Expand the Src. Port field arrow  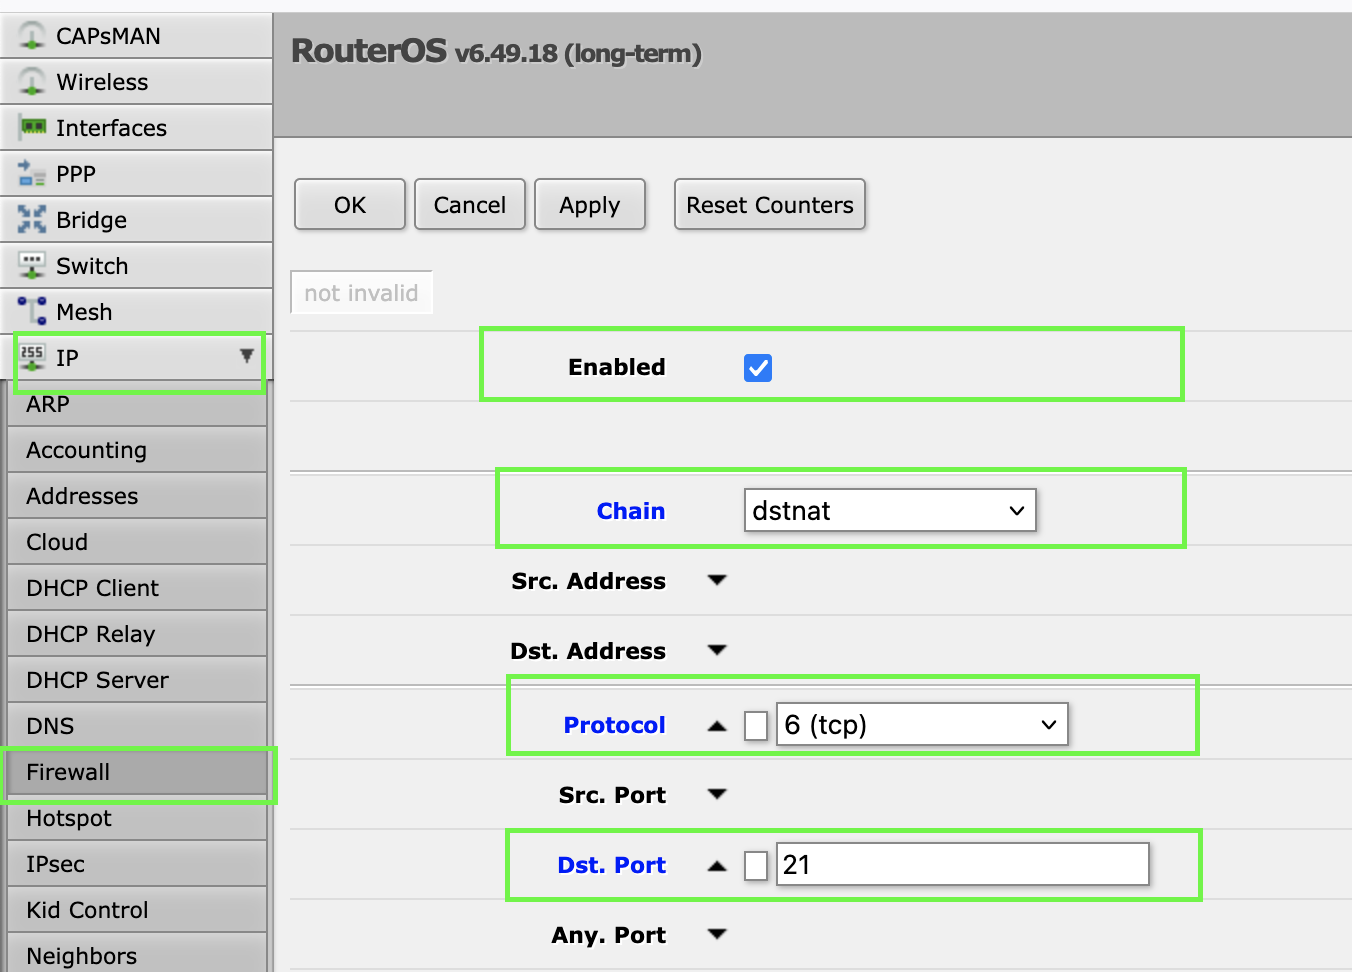[717, 794]
